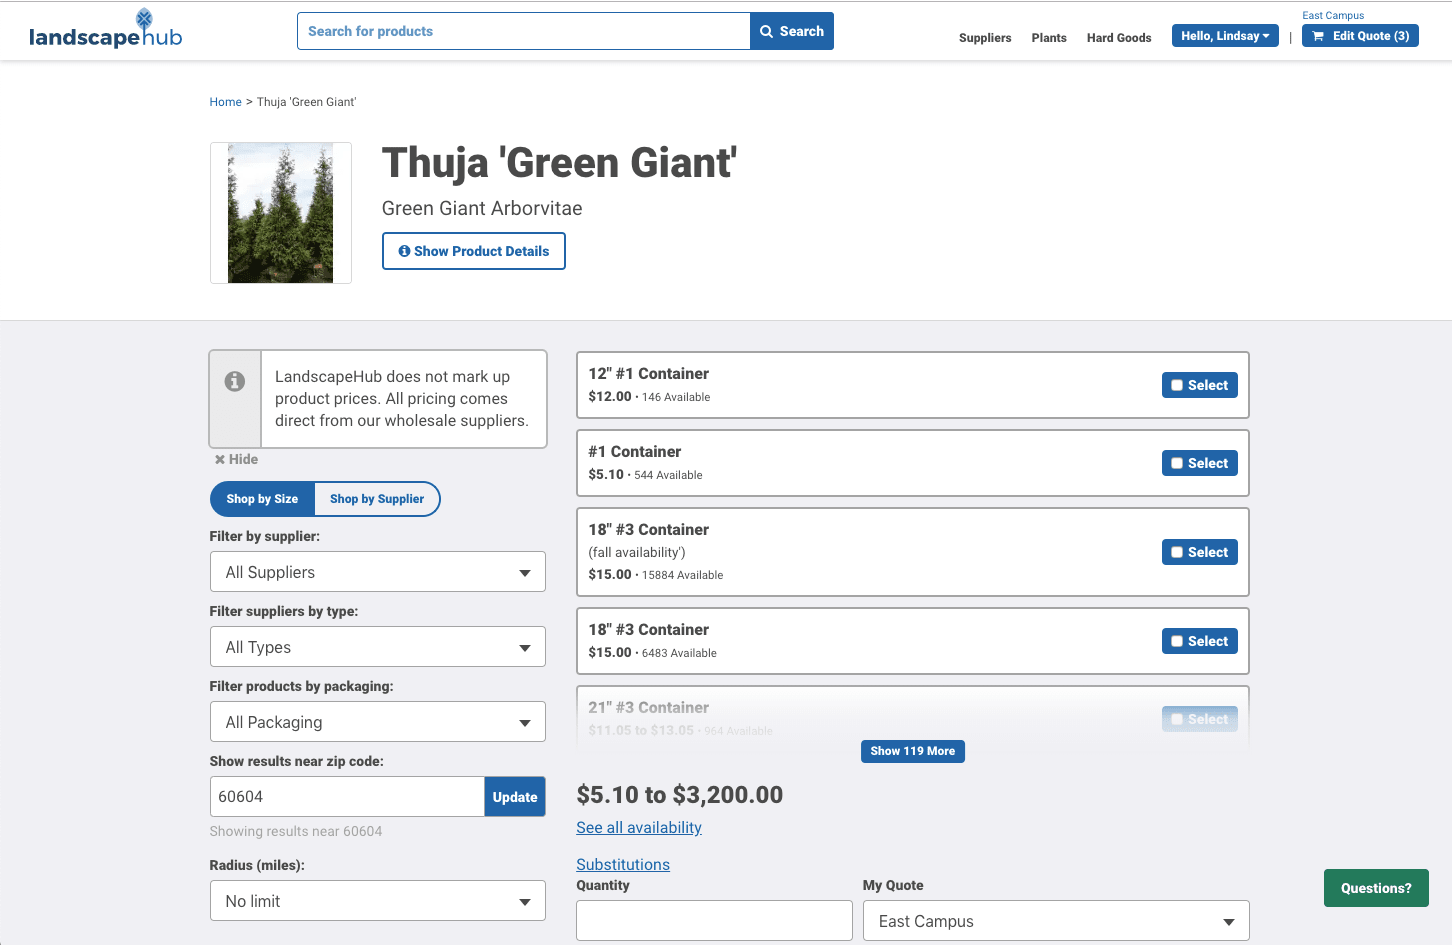Show Product Details

click(474, 251)
